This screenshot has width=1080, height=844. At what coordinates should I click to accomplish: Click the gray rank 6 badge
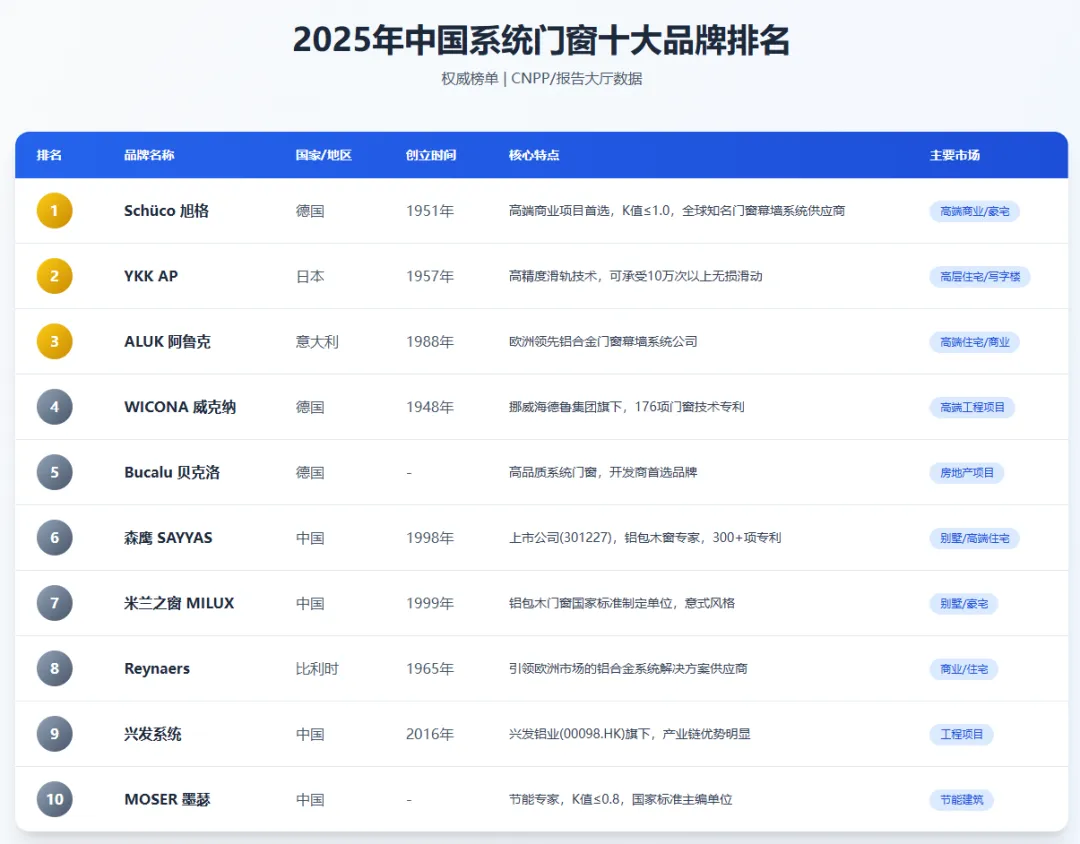pos(54,538)
